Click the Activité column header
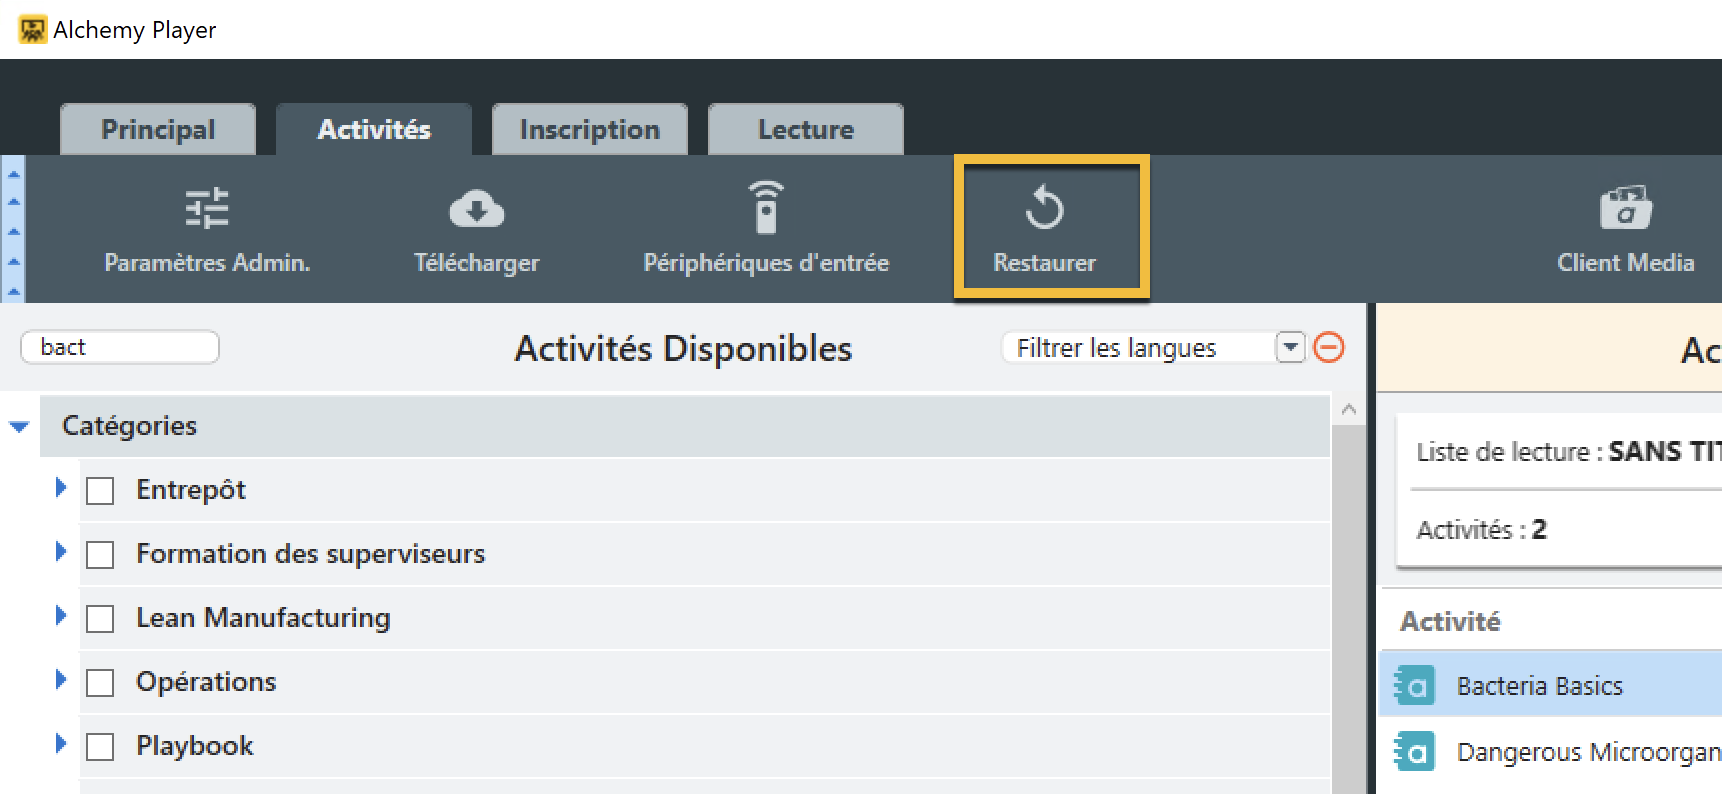The width and height of the screenshot is (1722, 794). tap(1450, 622)
